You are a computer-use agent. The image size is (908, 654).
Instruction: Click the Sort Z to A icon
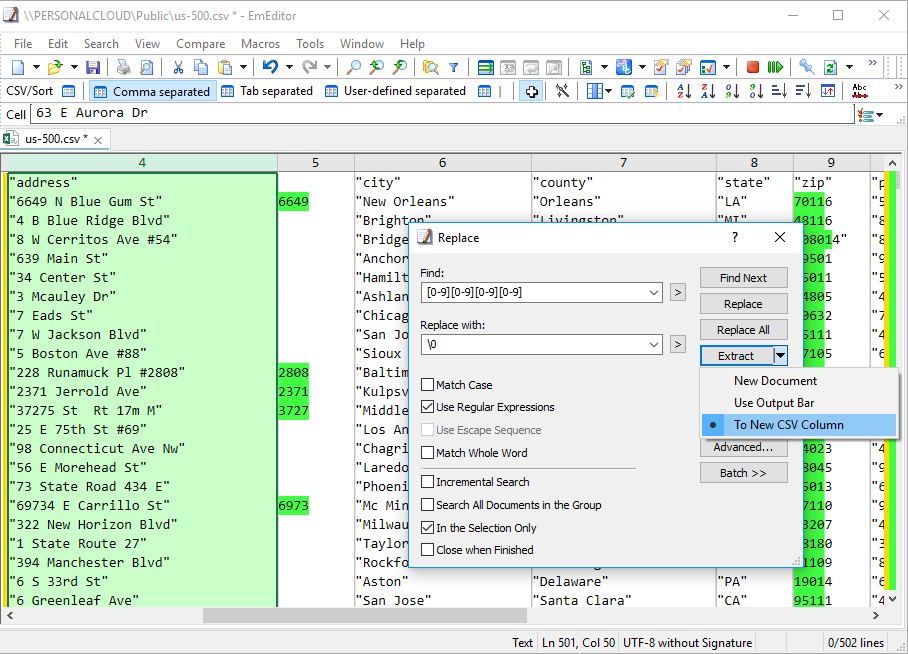708,91
